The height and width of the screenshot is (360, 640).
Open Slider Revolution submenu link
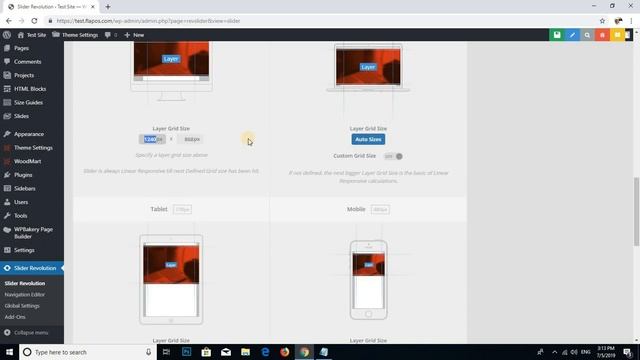coord(25,283)
